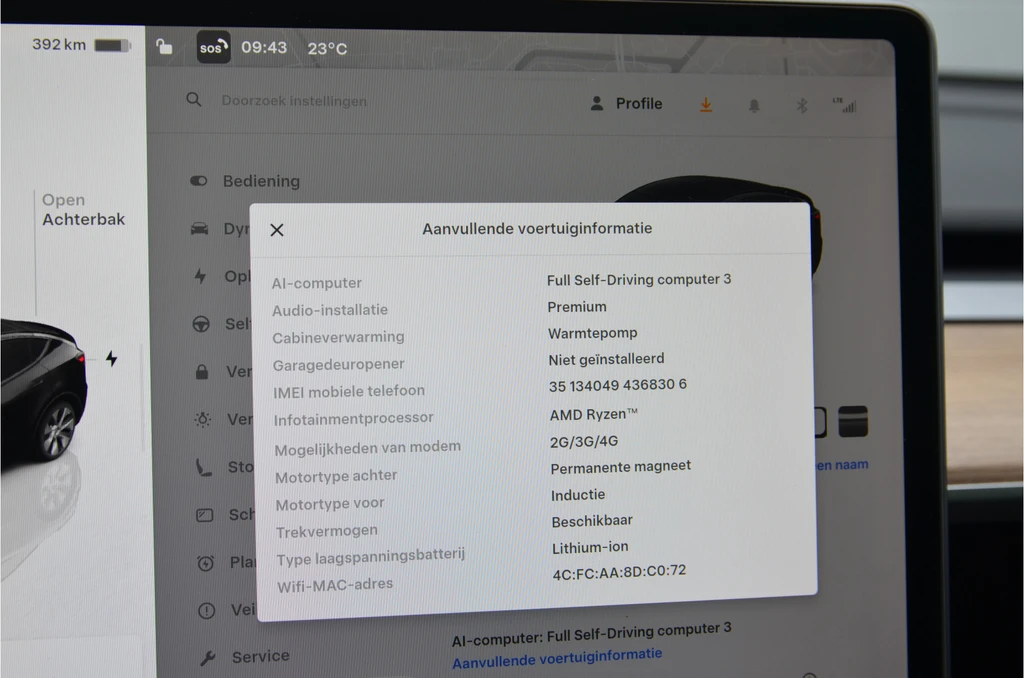Select the AMD Ryzen infotainment value
The height and width of the screenshot is (678, 1024).
point(594,414)
